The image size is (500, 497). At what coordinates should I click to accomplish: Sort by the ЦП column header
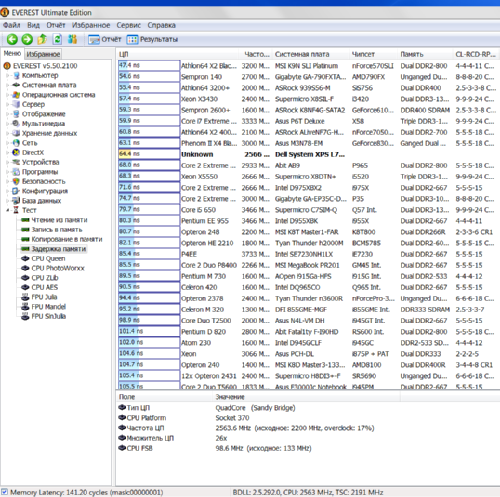click(x=177, y=54)
